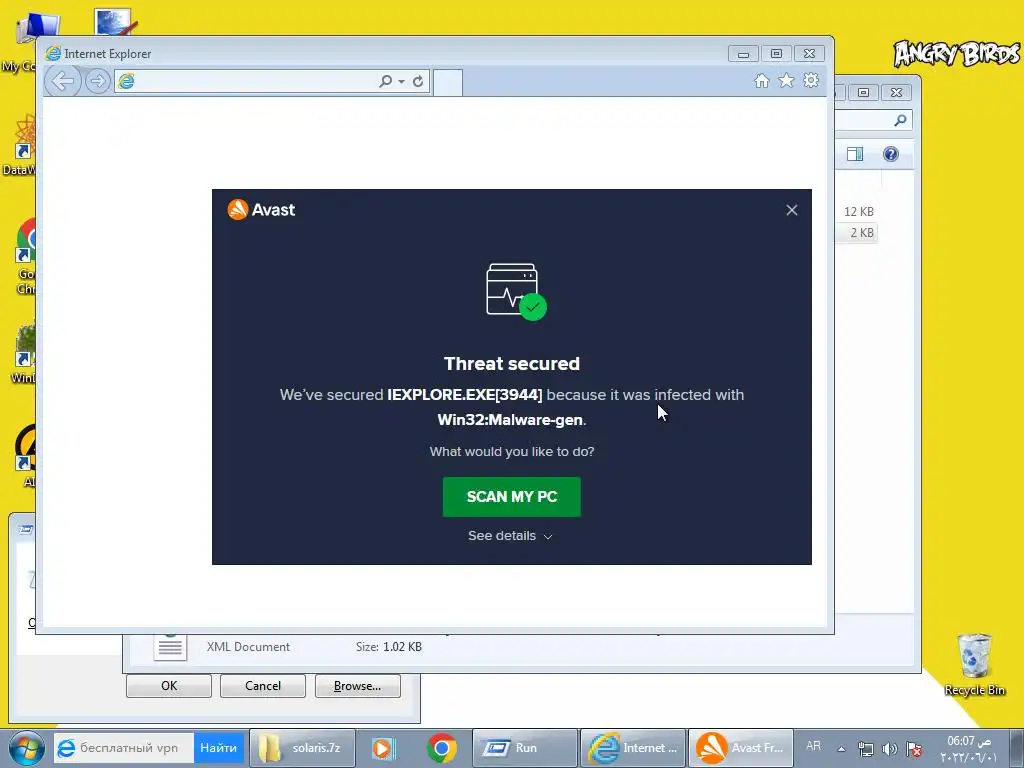This screenshot has height=768, width=1024.
Task: Show hidden tray icons arrow
Action: (842, 749)
